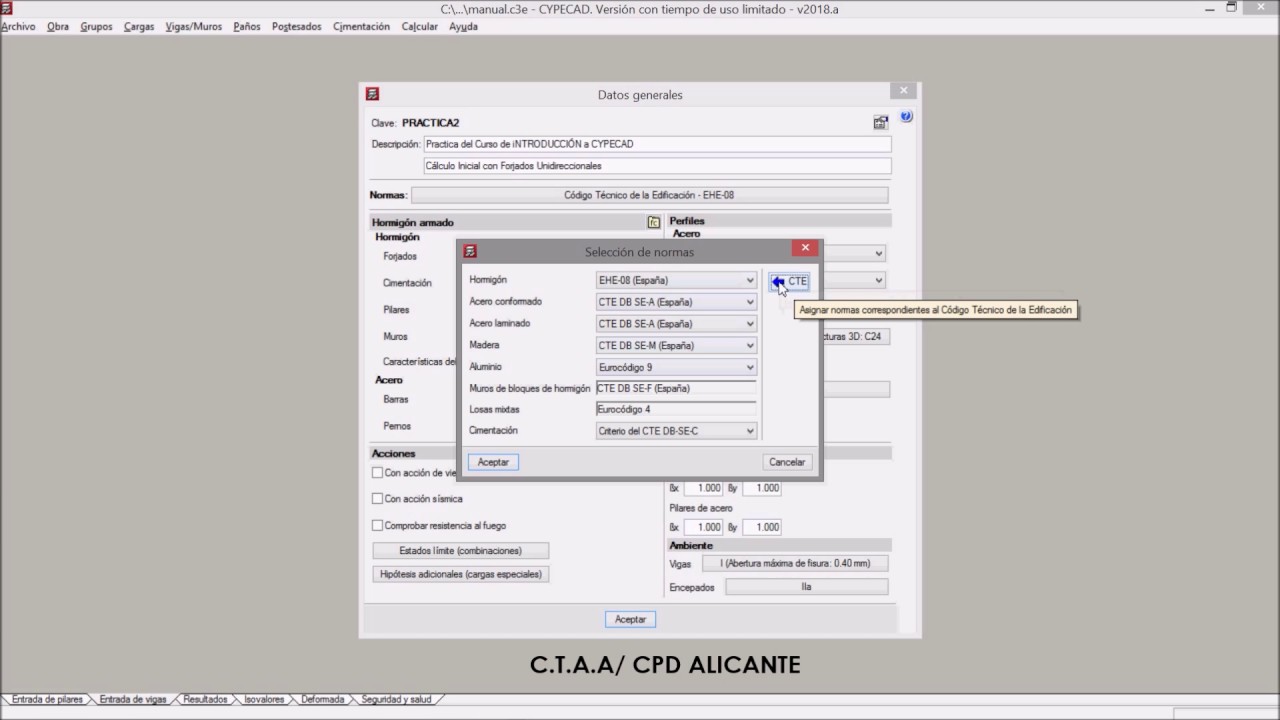Click the Losas mixtas Eurocódigo 4 field
Viewport: 1280px width, 720px height.
[676, 409]
